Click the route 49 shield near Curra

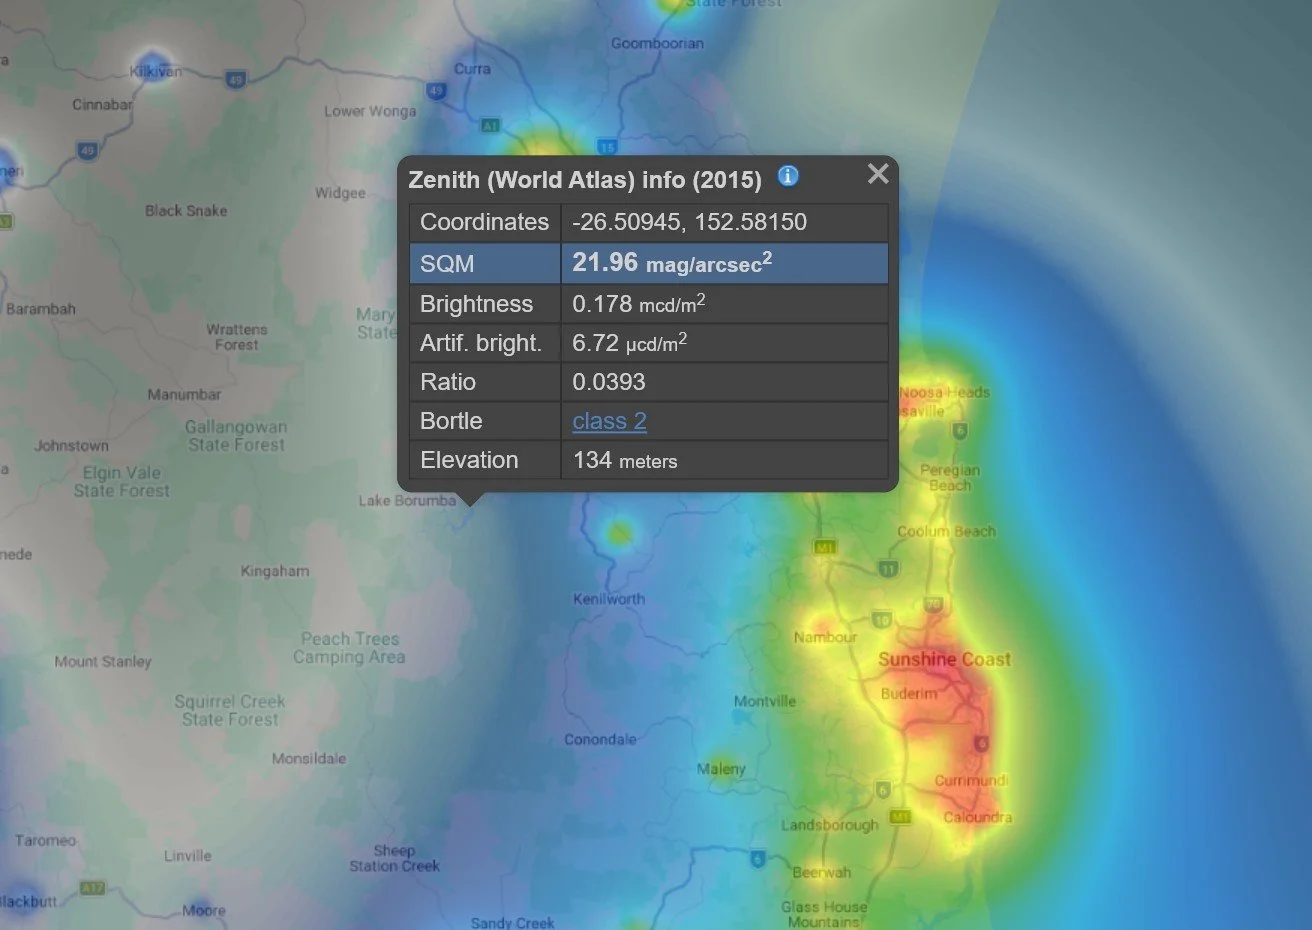[436, 90]
